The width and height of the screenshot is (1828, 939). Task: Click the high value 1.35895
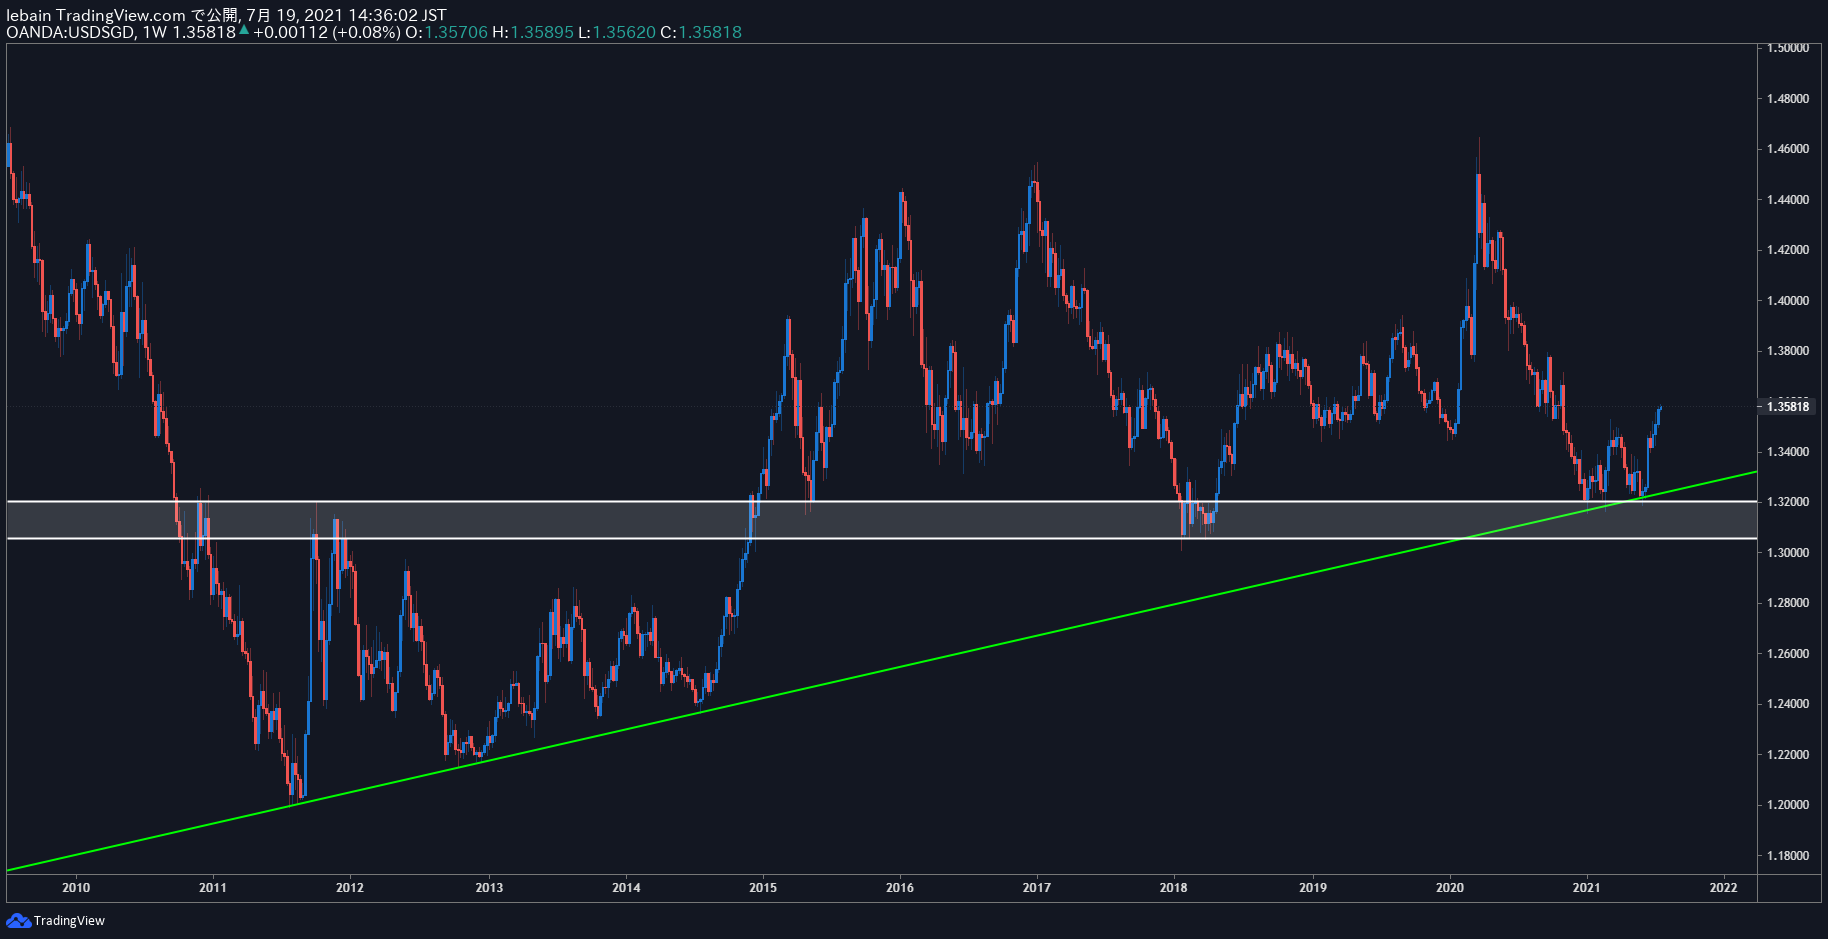[x=543, y=32]
